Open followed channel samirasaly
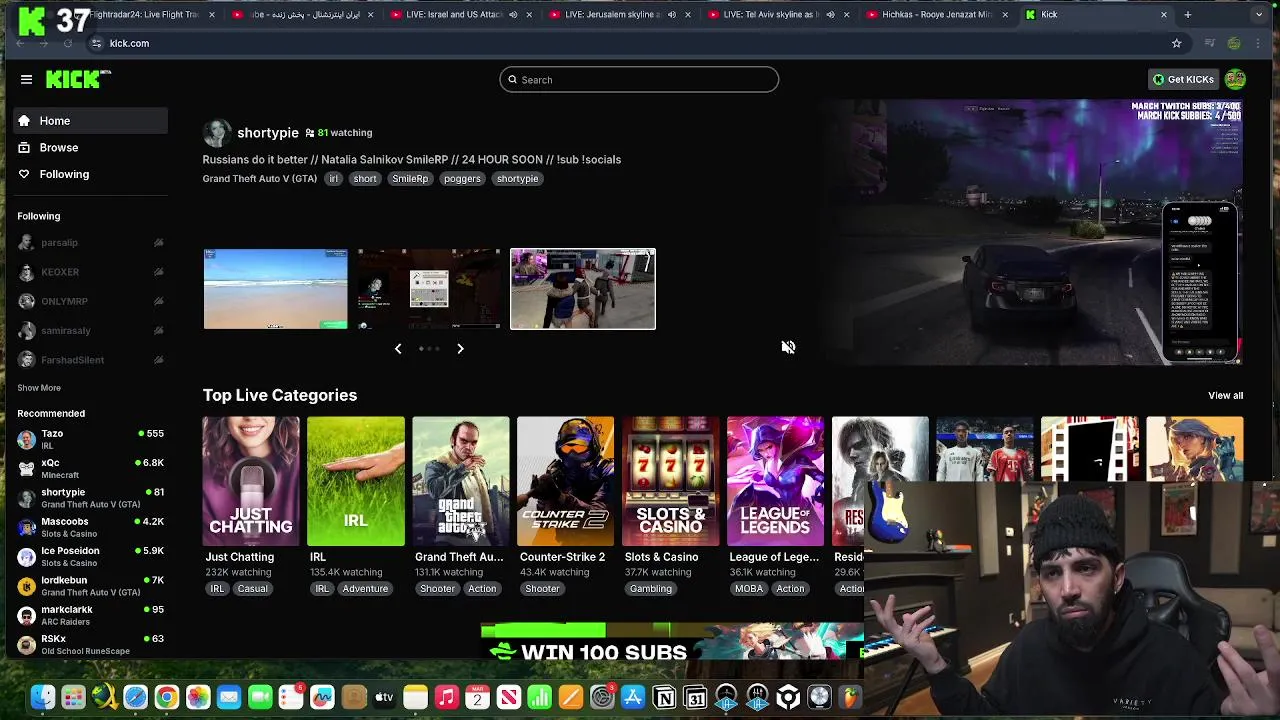1280x720 pixels. click(91, 330)
